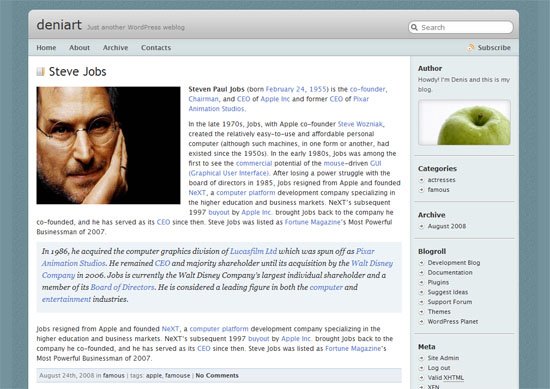The width and height of the screenshot is (550, 389).
Task: Open the Contacts navigation item
Action: 156,48
